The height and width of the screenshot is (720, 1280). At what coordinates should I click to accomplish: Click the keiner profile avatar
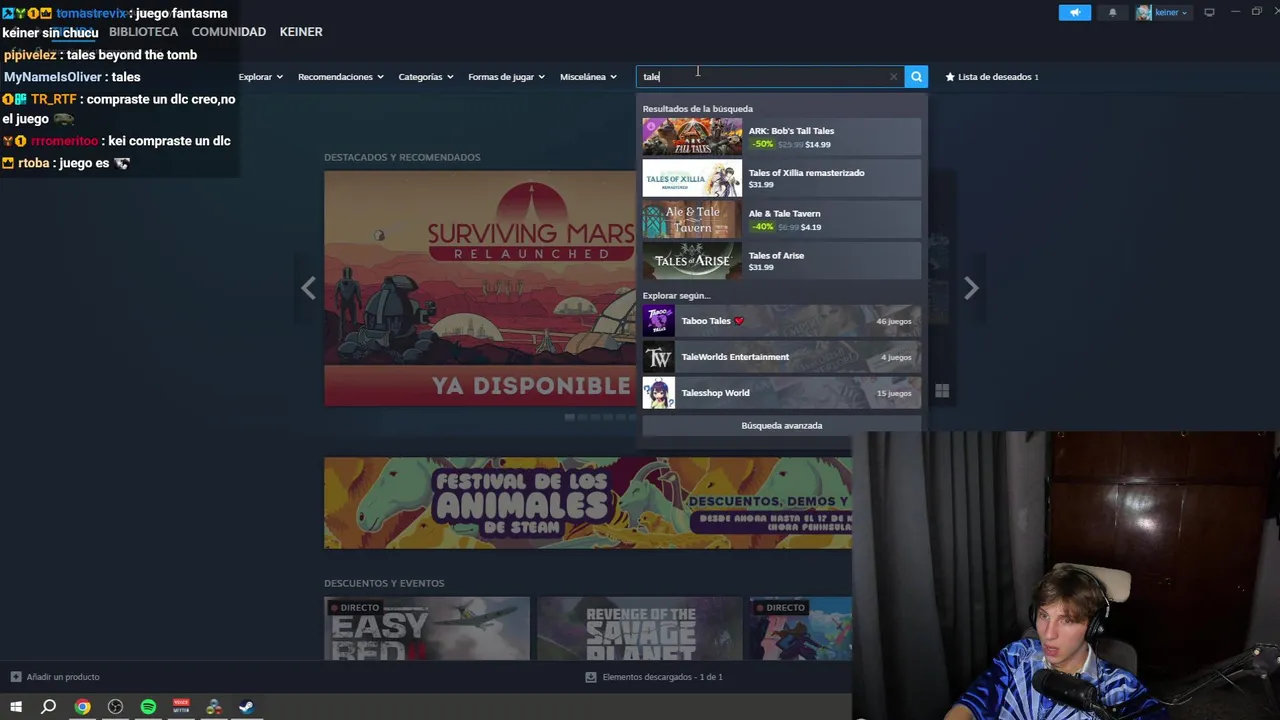pos(1144,13)
